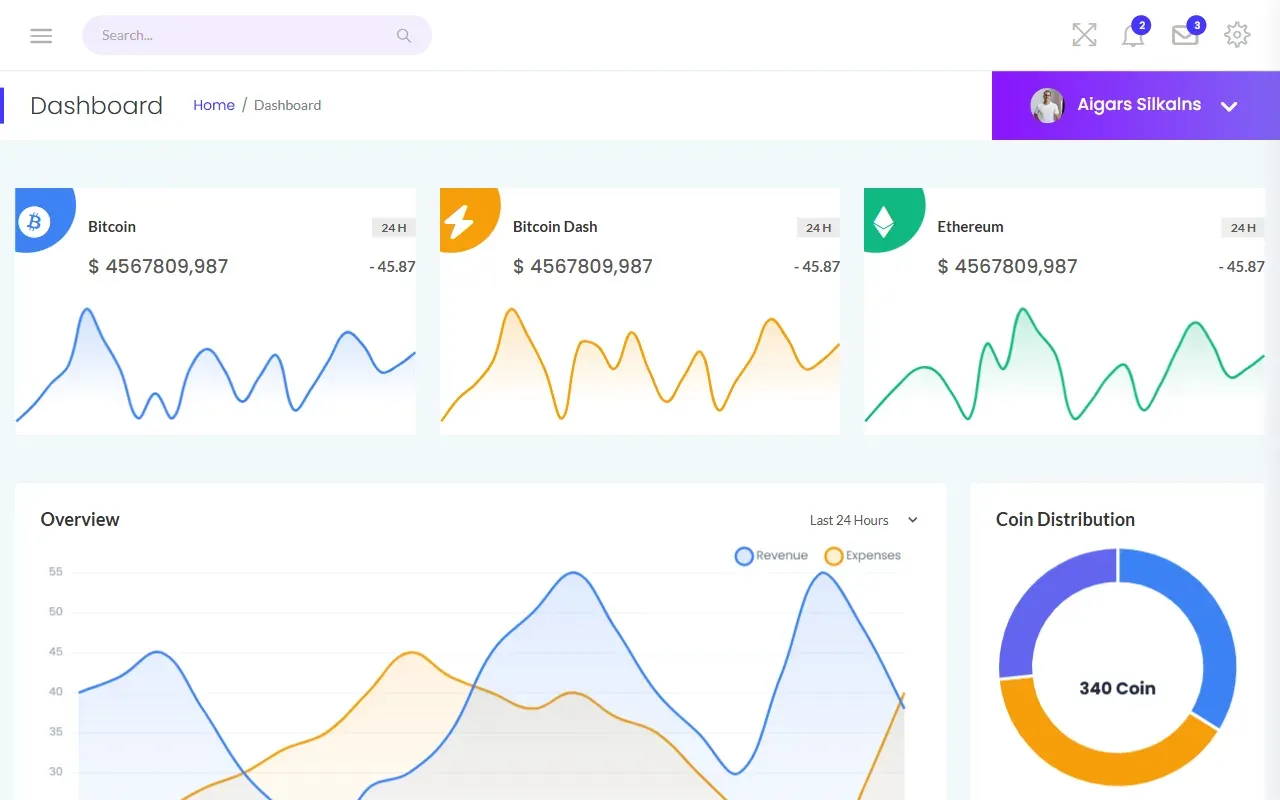Screen dimensions: 1280x800
Task: Open the hamburger sidebar menu
Action: pyautogui.click(x=41, y=36)
